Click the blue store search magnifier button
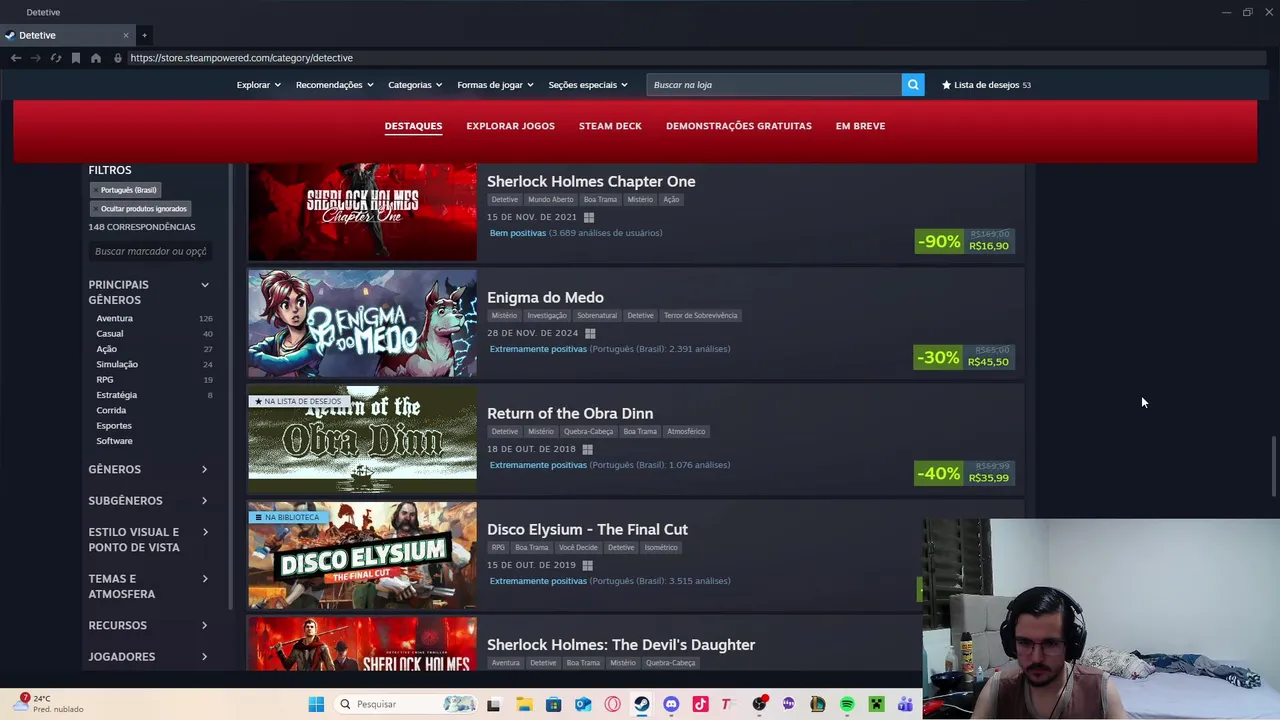Image resolution: width=1280 pixels, height=720 pixels. point(913,85)
